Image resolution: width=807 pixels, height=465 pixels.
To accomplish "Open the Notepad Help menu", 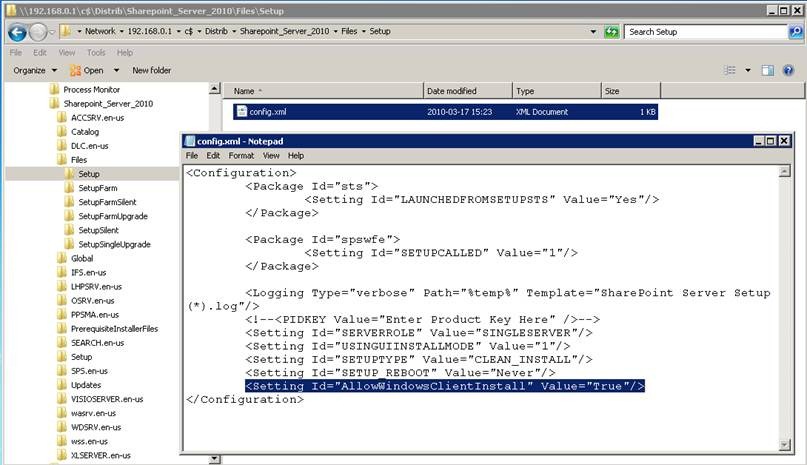I will pos(296,156).
